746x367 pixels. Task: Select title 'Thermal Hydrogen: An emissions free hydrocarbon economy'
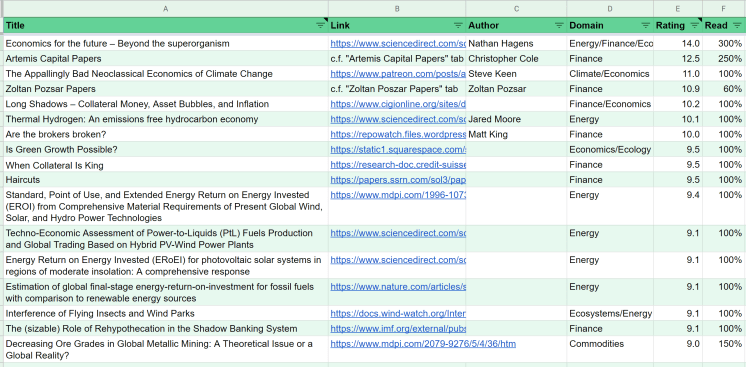166,119
